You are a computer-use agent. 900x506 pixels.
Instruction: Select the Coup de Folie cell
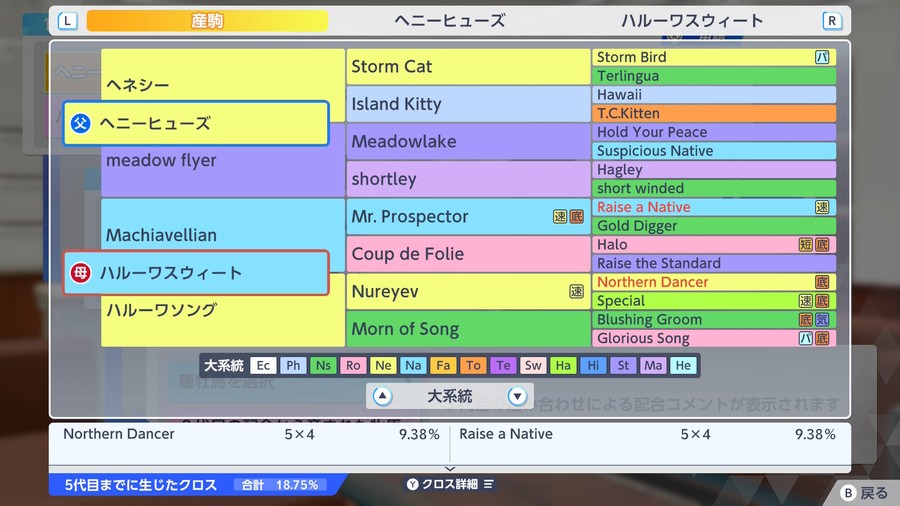(468, 254)
